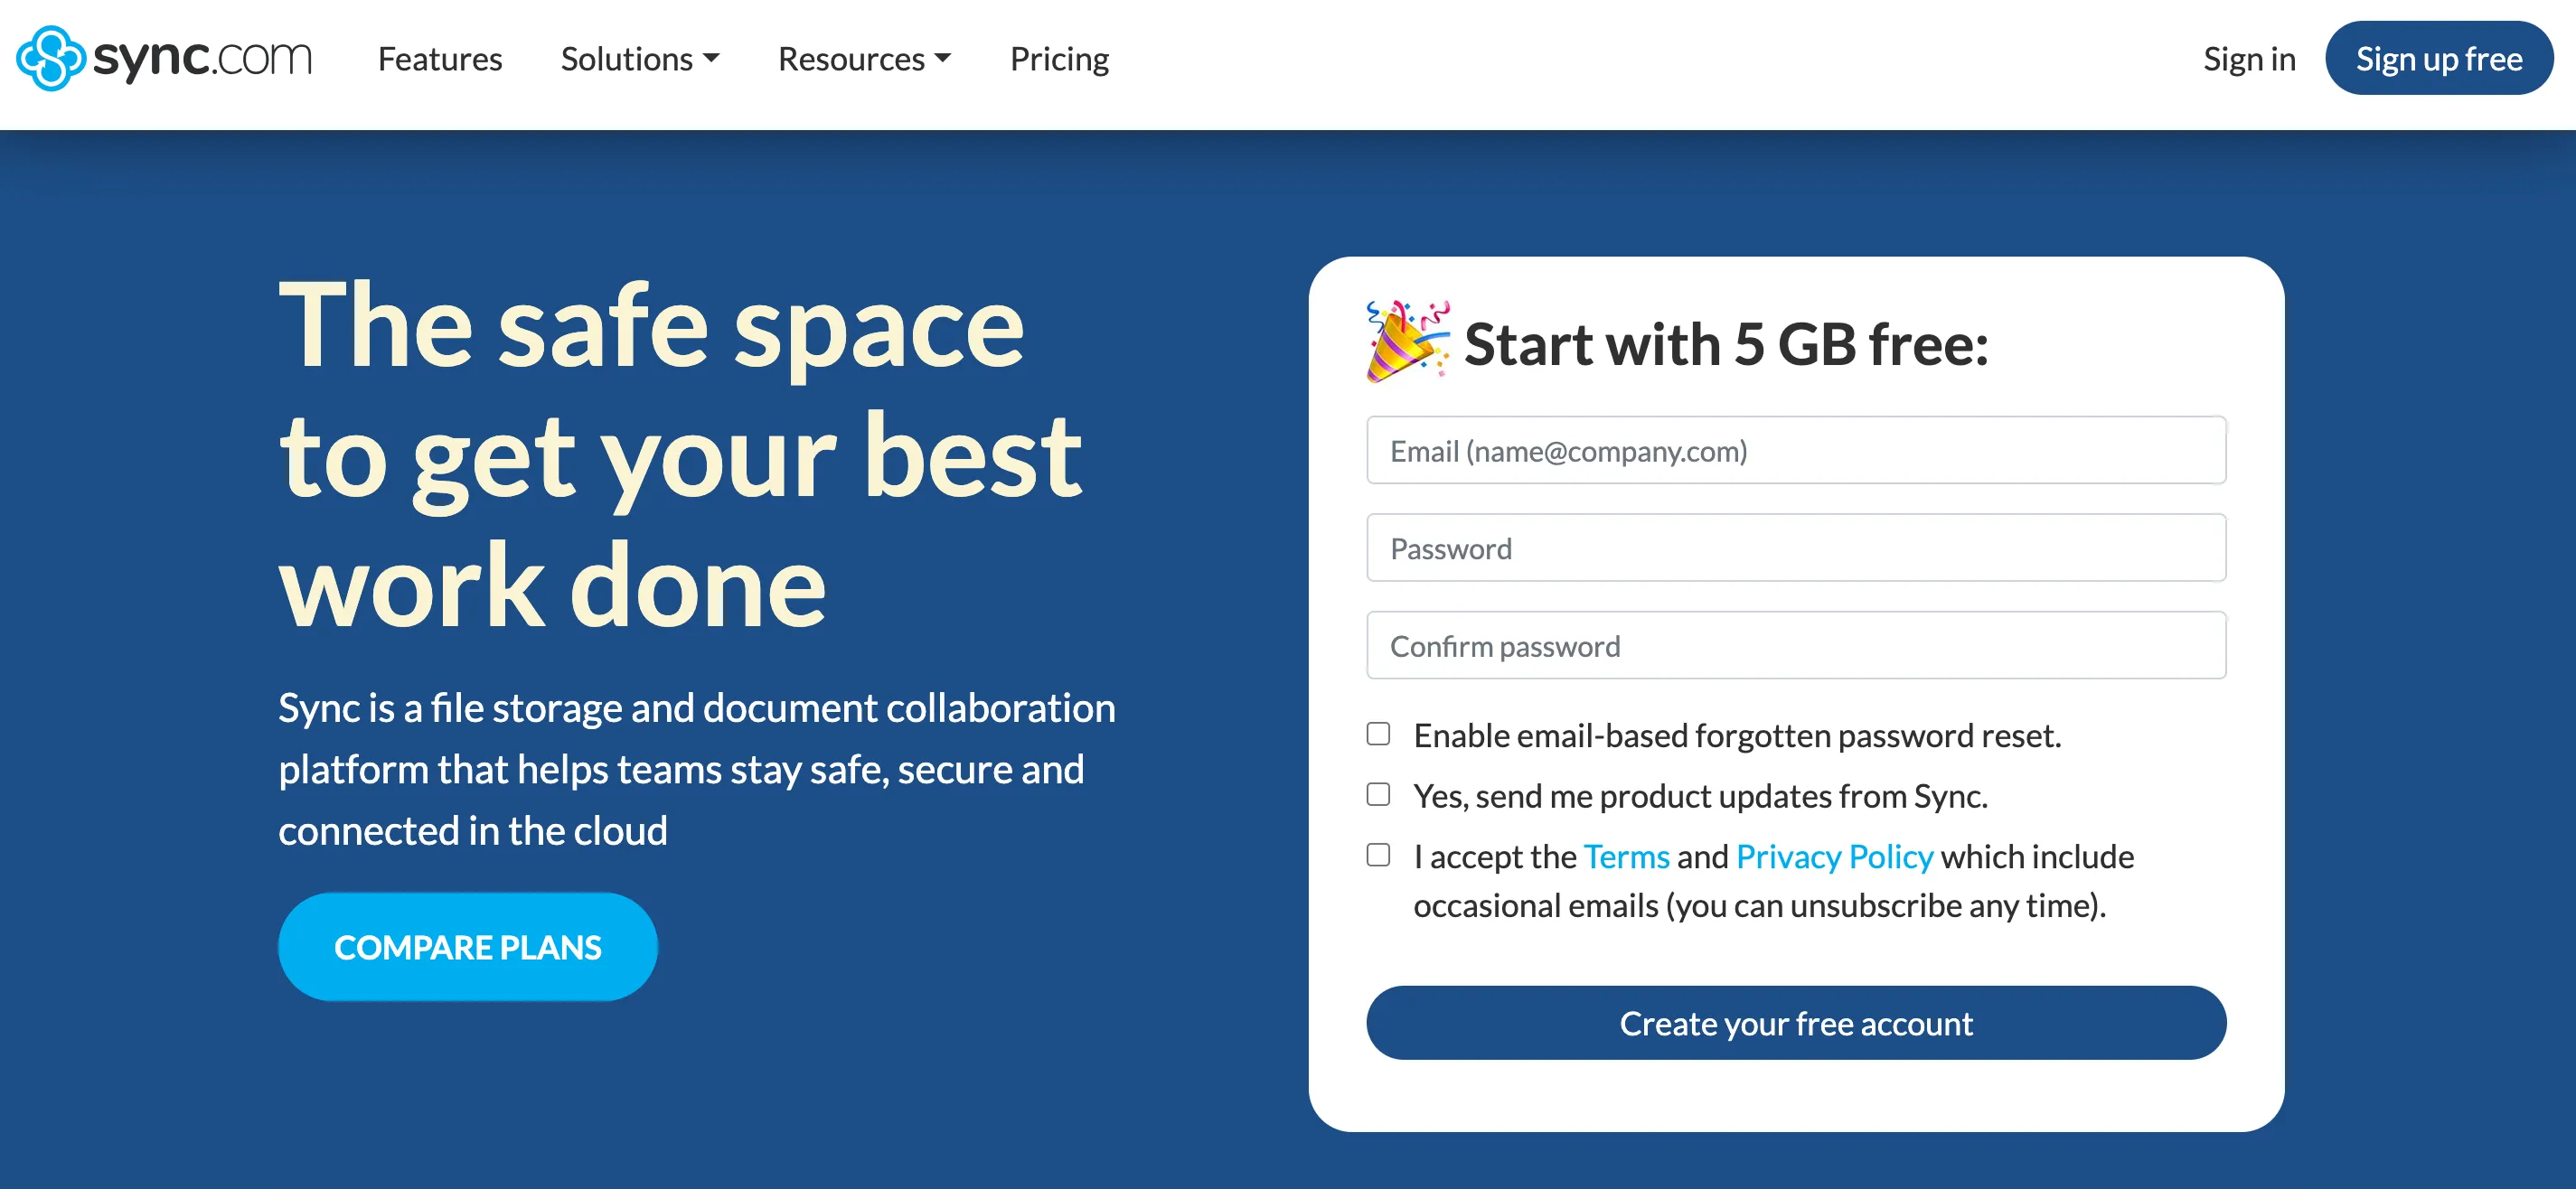Expand the Solutions dropdown menu
Image resolution: width=2576 pixels, height=1189 pixels.
pyautogui.click(x=640, y=59)
